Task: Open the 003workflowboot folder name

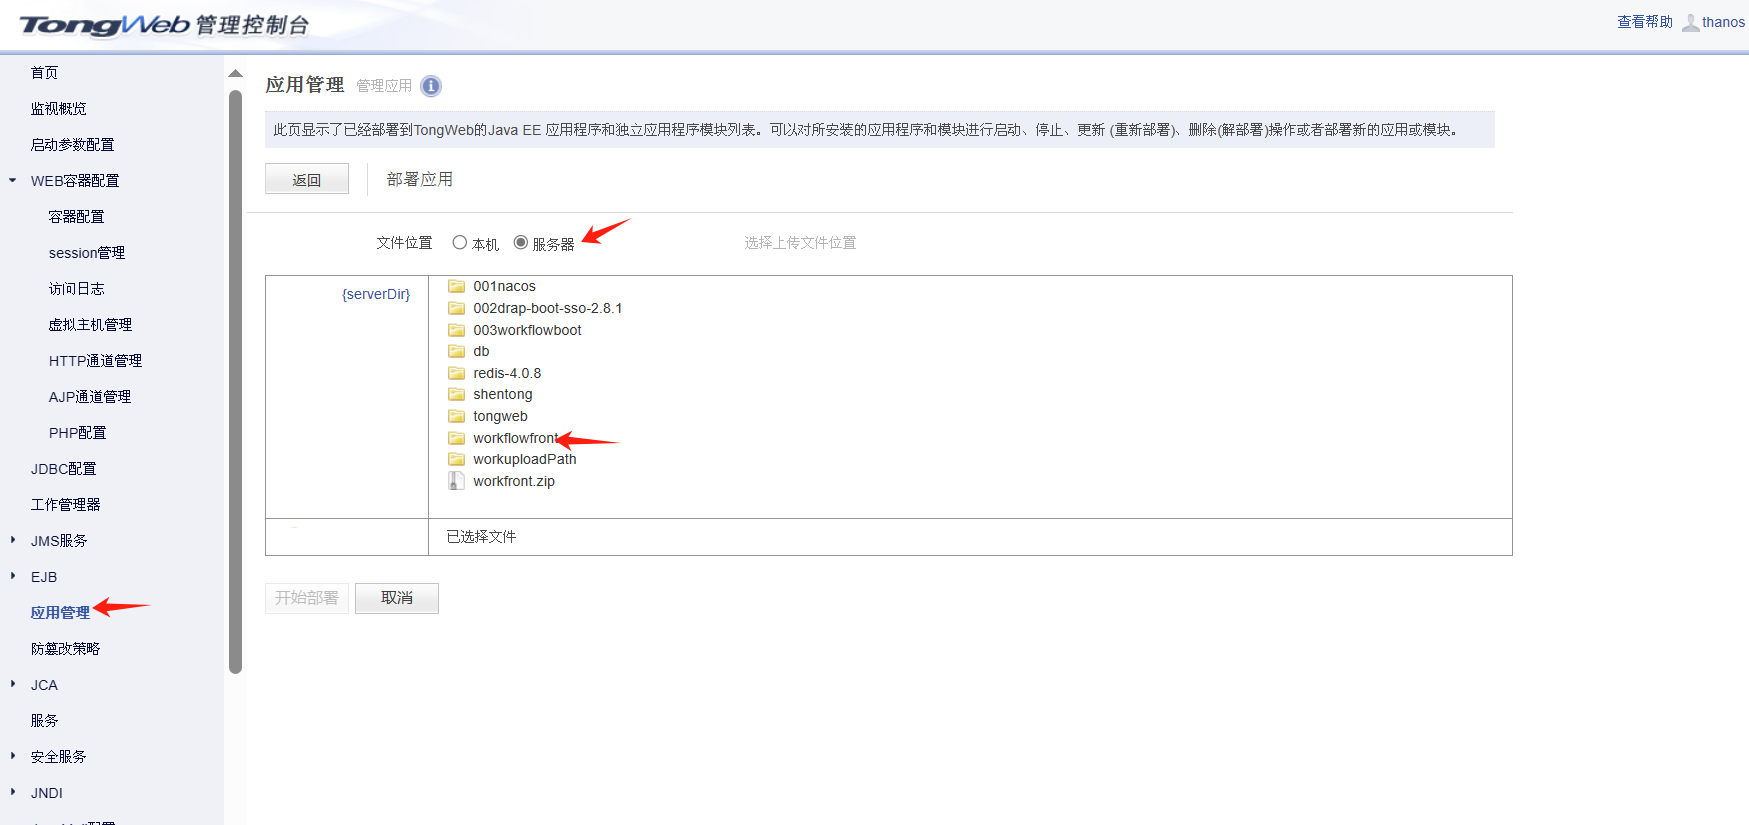Action: click(528, 330)
